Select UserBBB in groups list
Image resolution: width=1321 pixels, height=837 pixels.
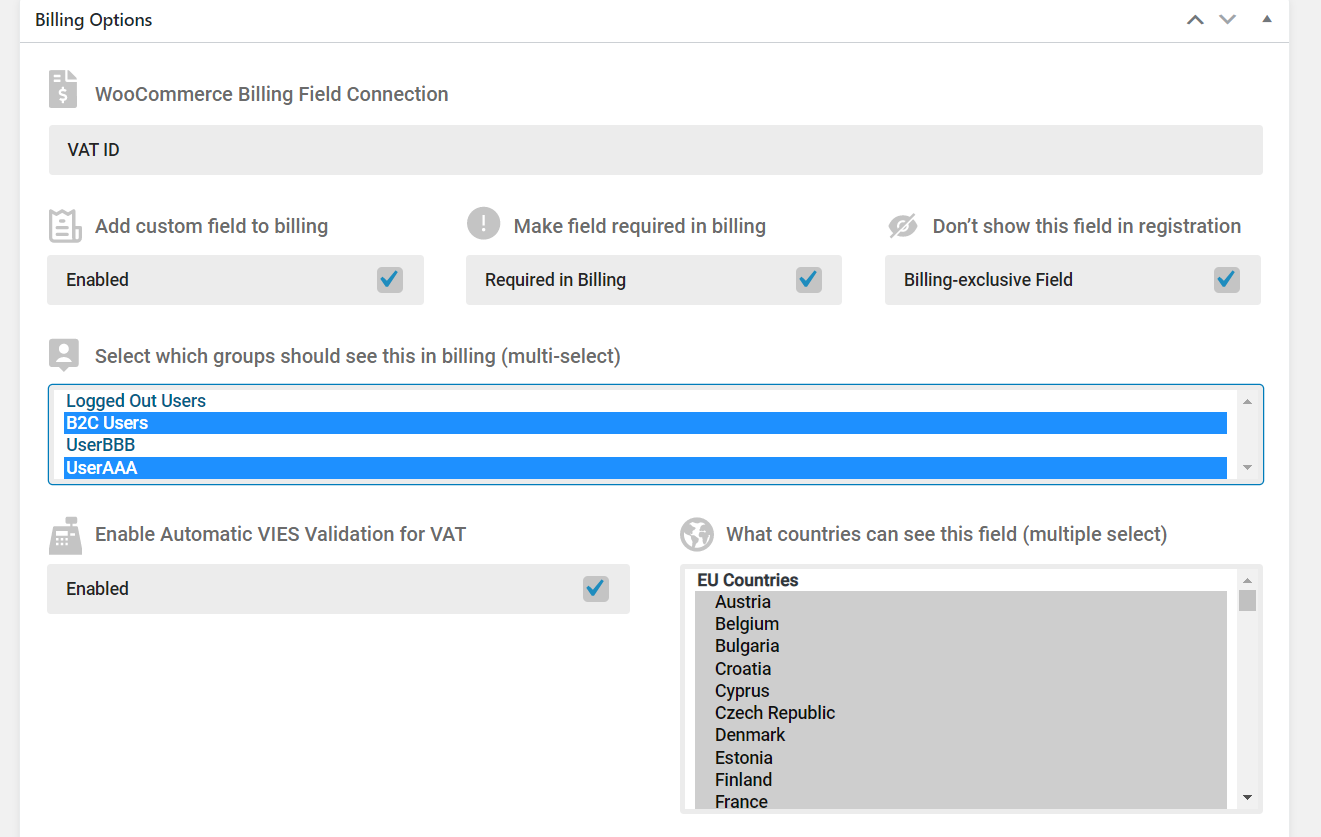pyautogui.click(x=645, y=445)
